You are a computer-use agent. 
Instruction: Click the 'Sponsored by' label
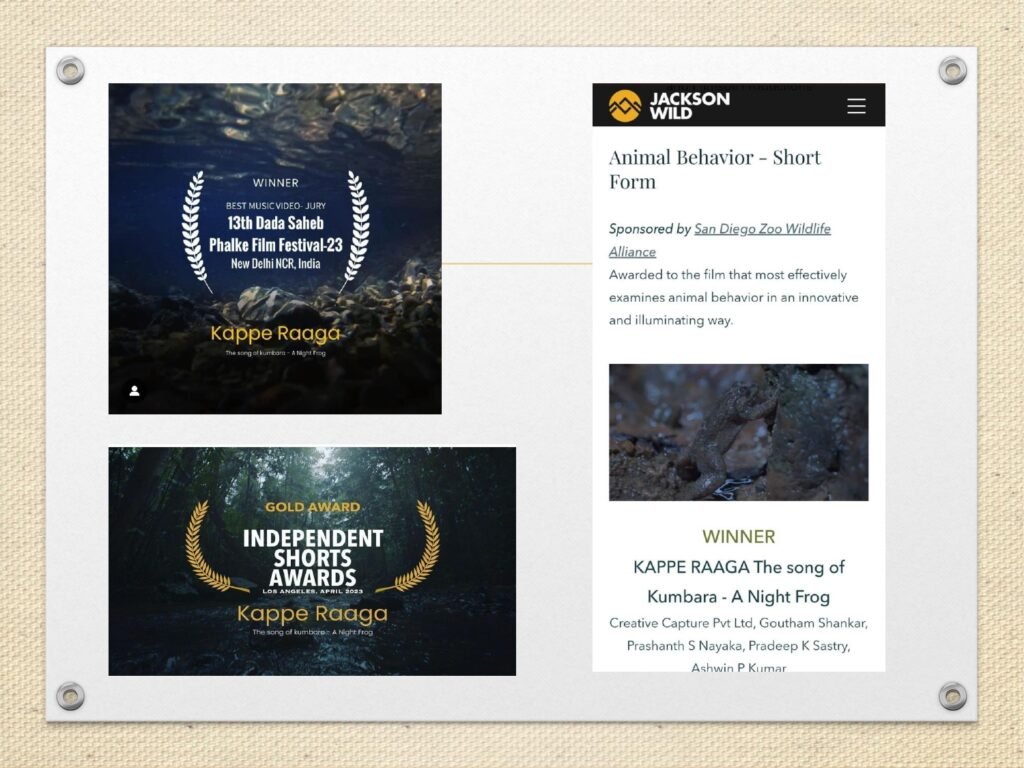pos(650,229)
